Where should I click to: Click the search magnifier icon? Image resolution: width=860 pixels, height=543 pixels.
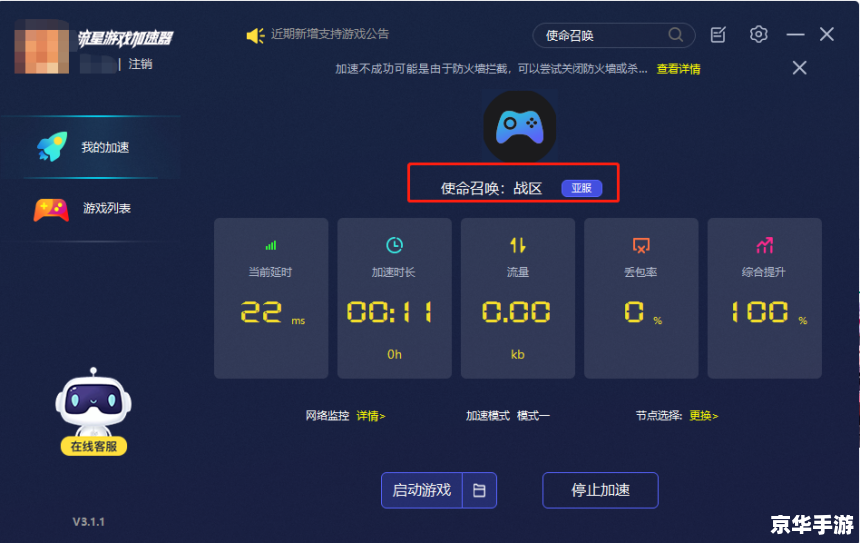pyautogui.click(x=676, y=35)
